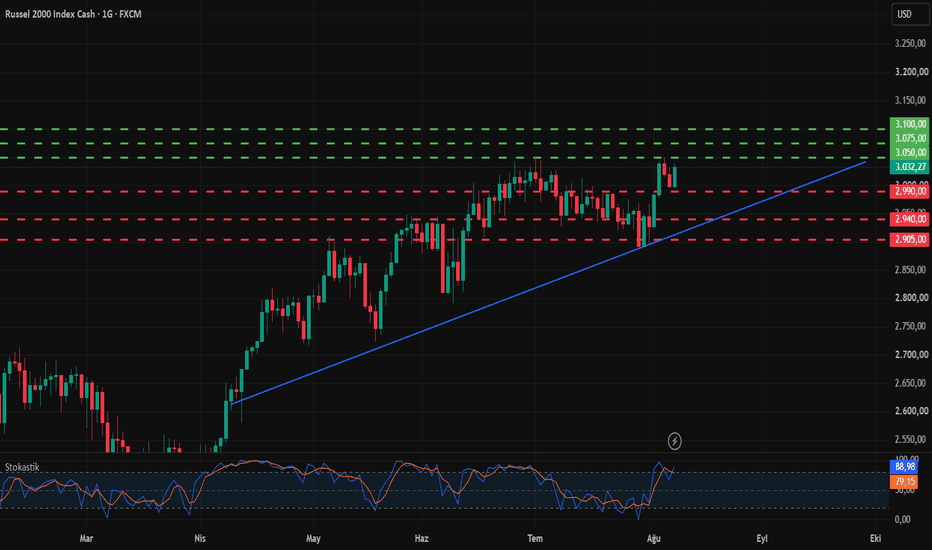
Task: Click the Haz label on time axis
Action: 421,538
